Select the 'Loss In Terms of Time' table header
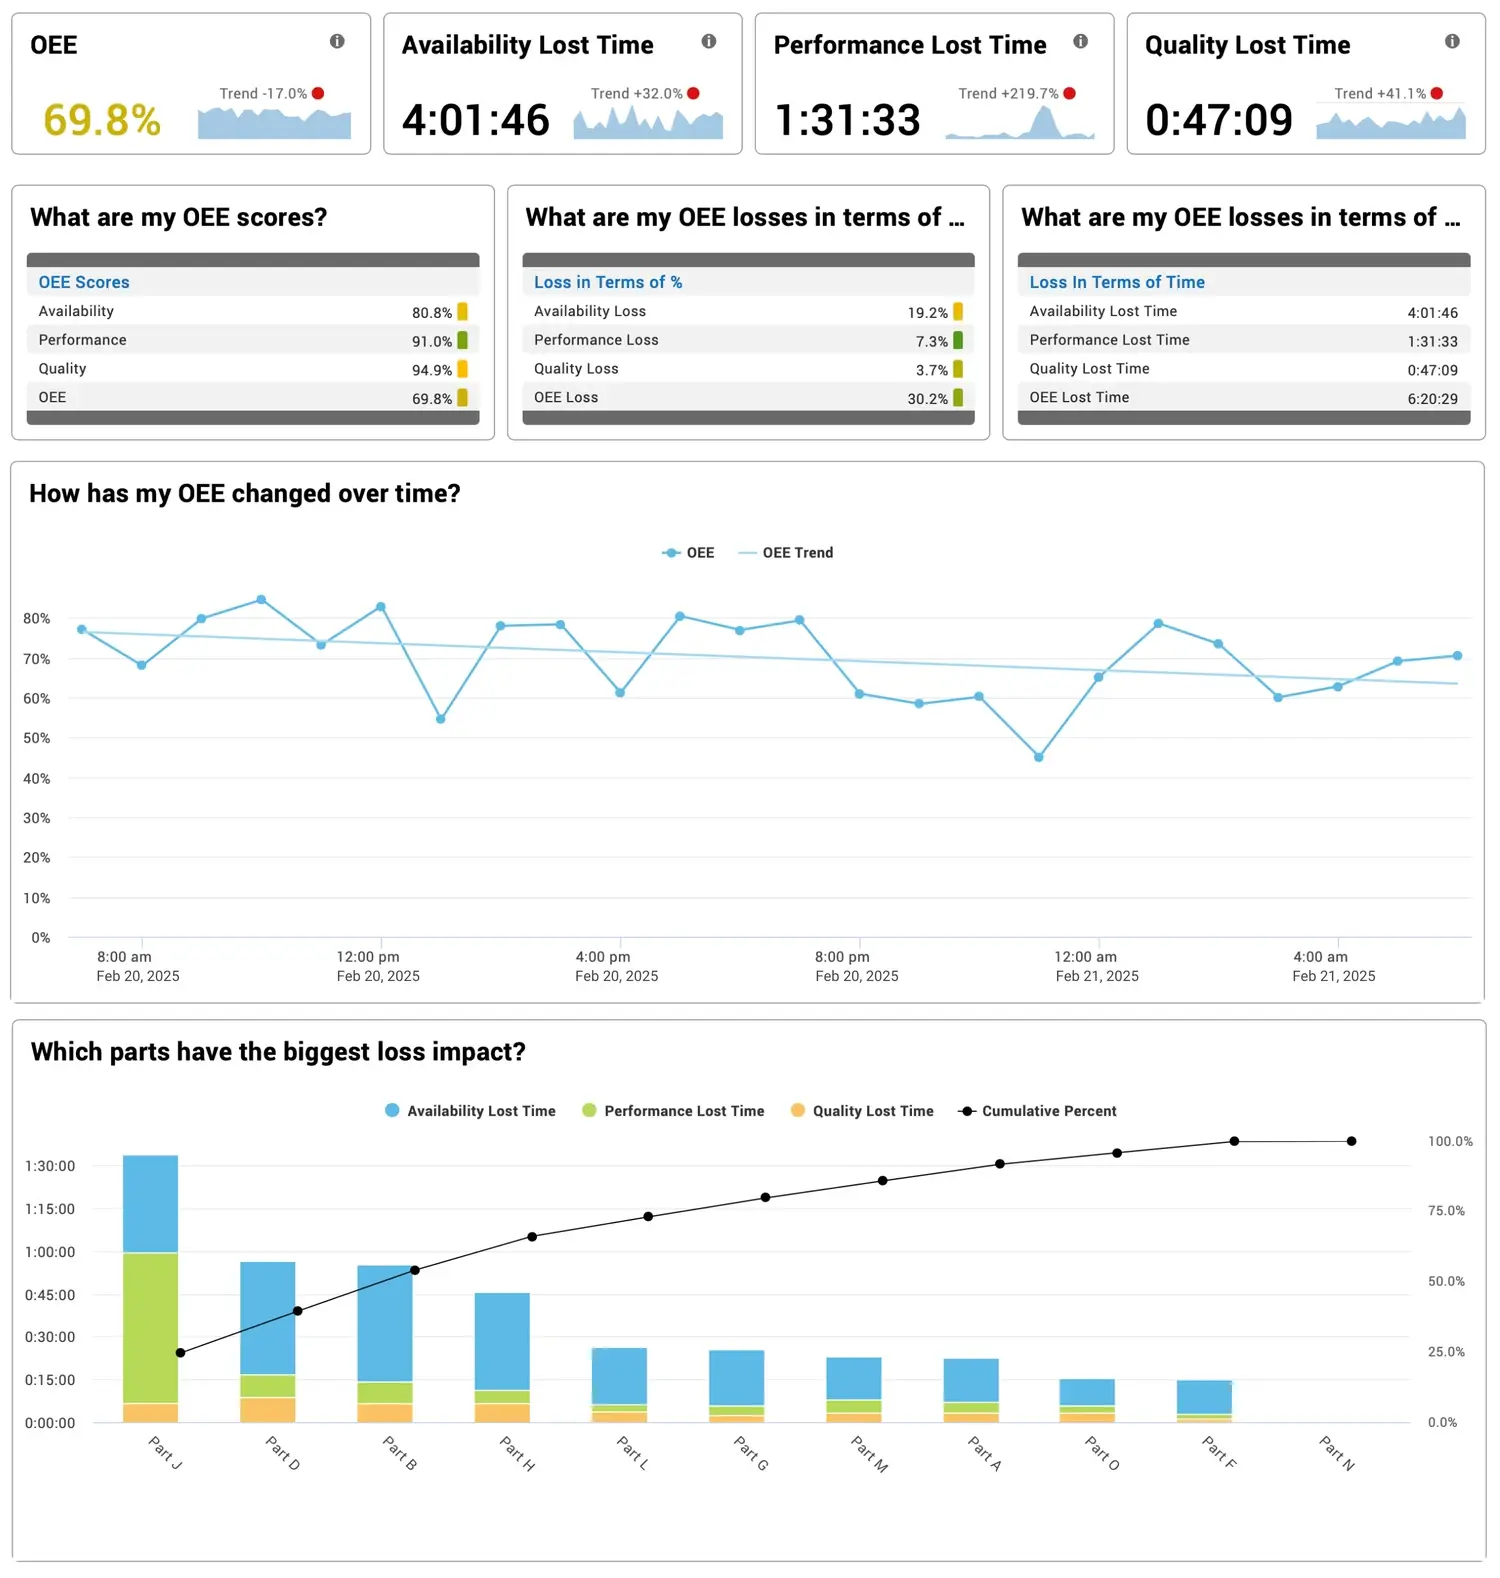The width and height of the screenshot is (1500, 1578). (1117, 282)
